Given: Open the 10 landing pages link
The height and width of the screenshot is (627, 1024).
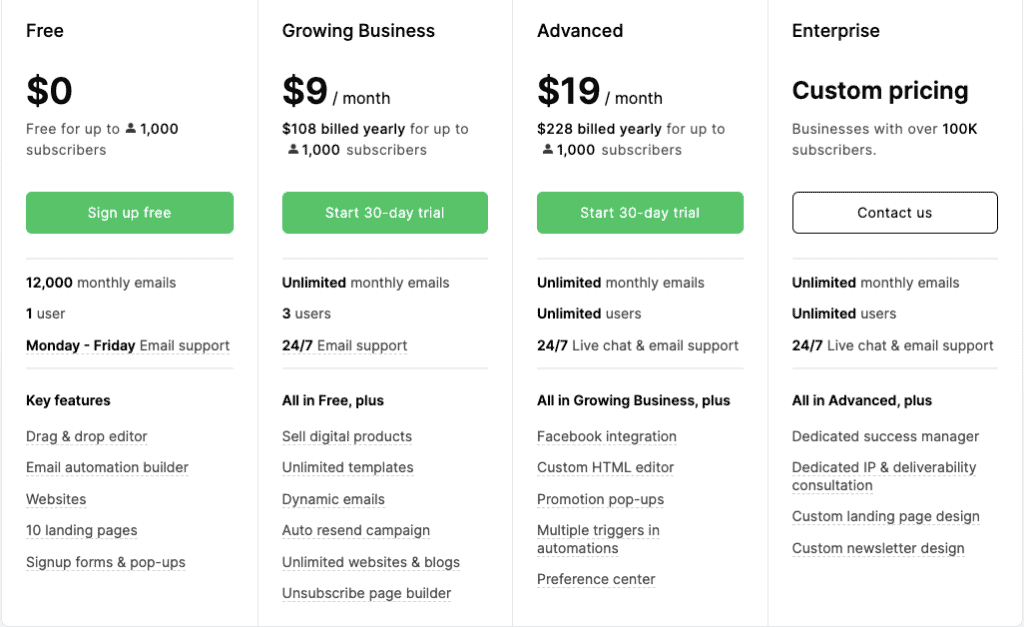Looking at the screenshot, I should (x=81, y=530).
